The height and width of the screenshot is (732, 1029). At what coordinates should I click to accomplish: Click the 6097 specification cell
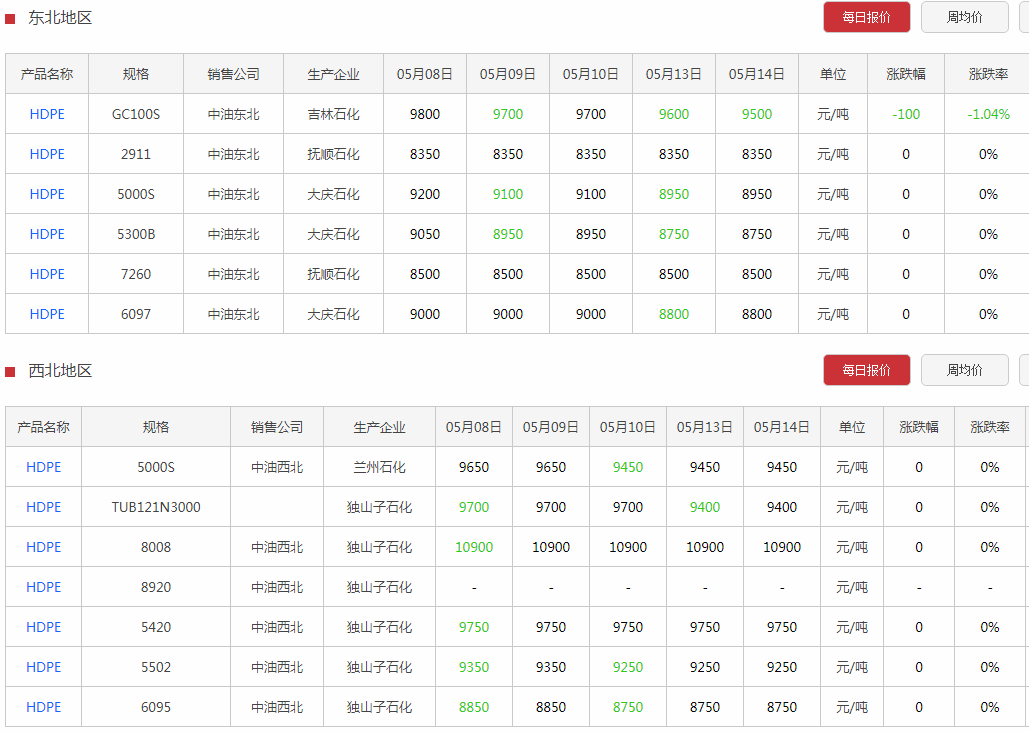(136, 314)
